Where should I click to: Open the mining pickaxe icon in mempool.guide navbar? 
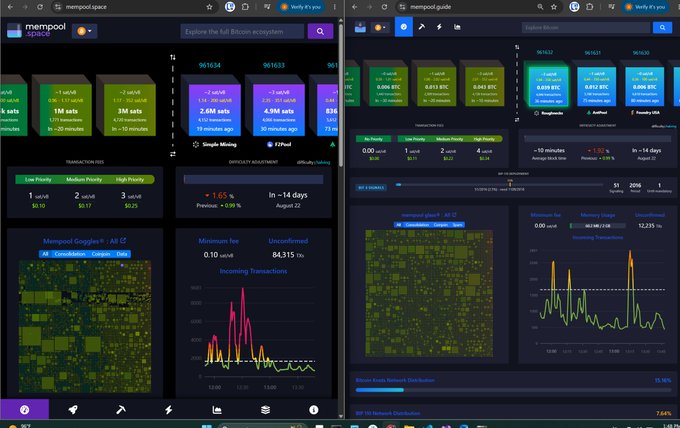tap(422, 27)
